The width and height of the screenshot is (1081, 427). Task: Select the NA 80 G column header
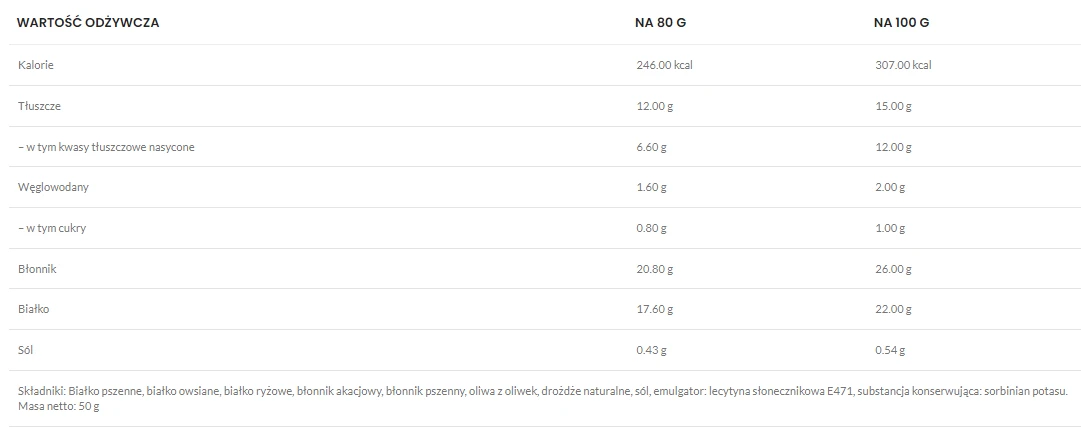660,22
